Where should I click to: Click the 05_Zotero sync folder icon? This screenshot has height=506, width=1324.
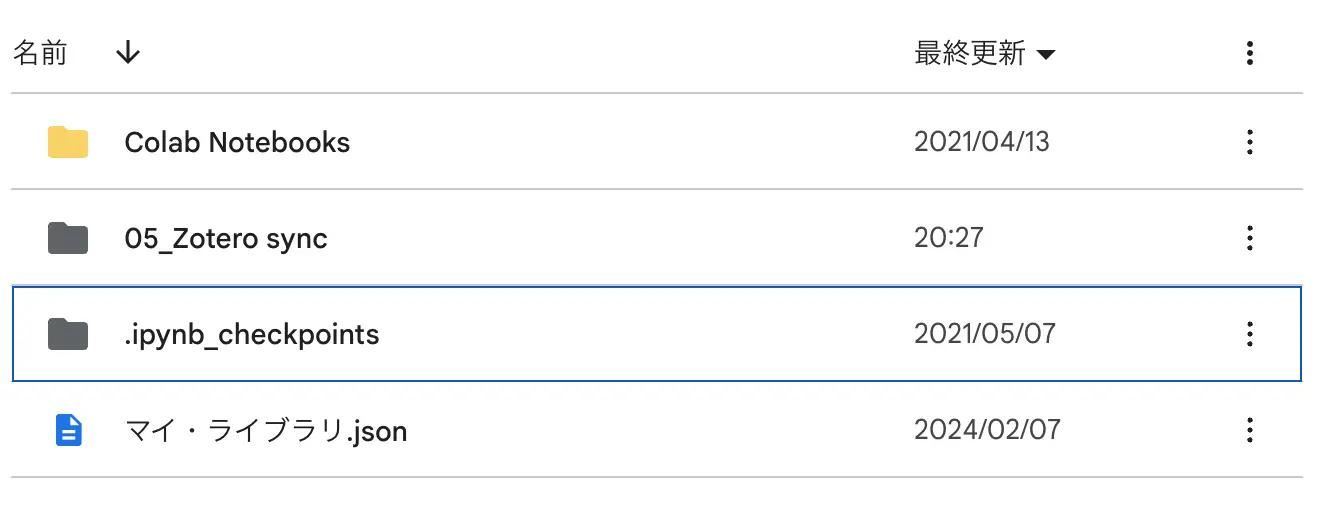(x=68, y=239)
